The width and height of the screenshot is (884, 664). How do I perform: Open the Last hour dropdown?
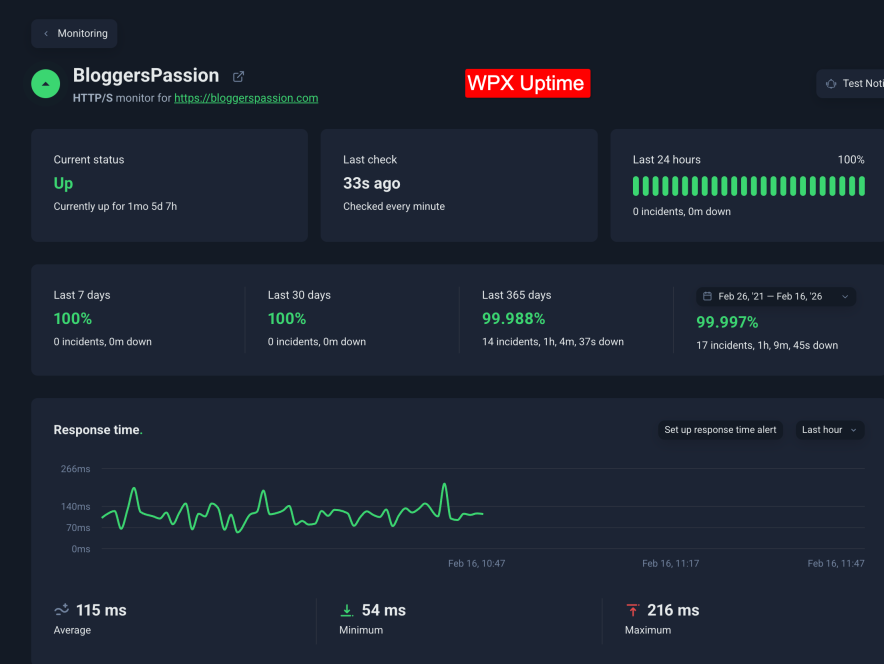pos(830,430)
